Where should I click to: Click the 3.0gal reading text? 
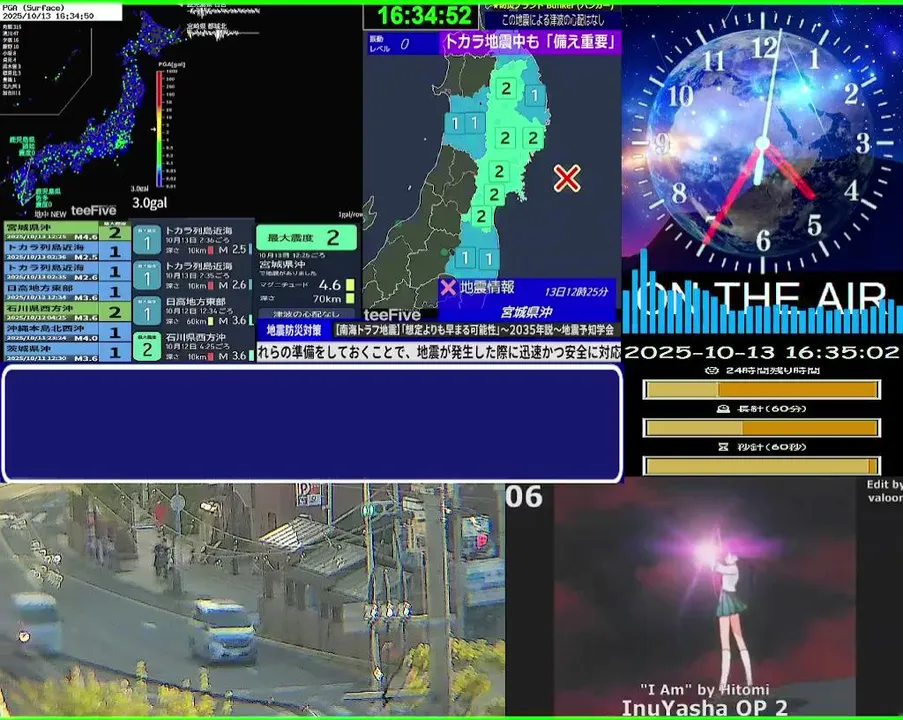click(x=150, y=203)
